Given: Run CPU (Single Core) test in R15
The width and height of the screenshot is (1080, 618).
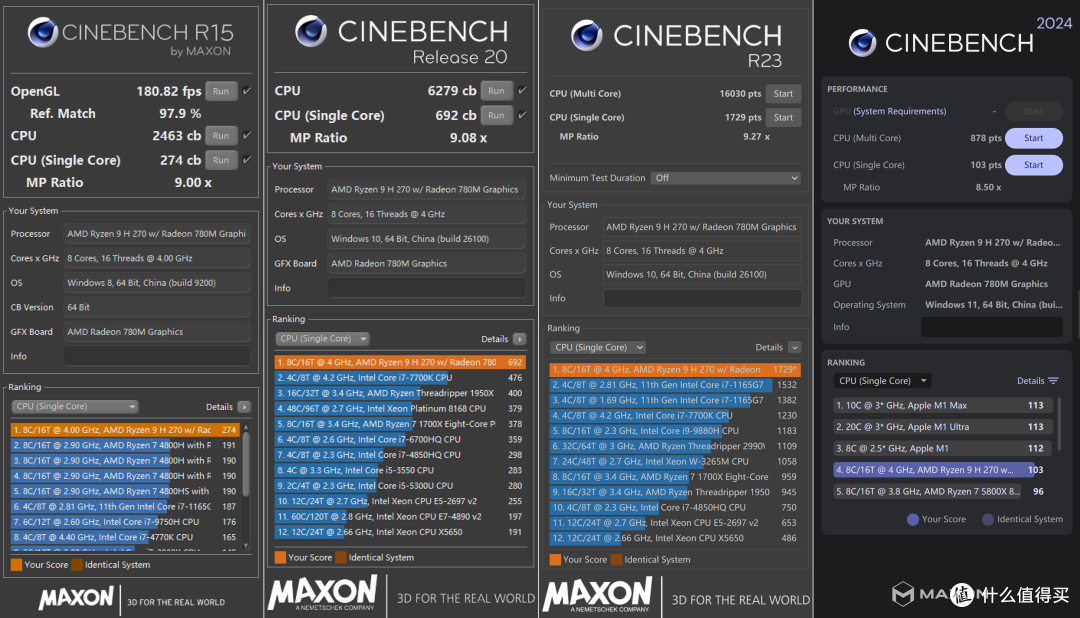Looking at the screenshot, I should click(x=221, y=160).
